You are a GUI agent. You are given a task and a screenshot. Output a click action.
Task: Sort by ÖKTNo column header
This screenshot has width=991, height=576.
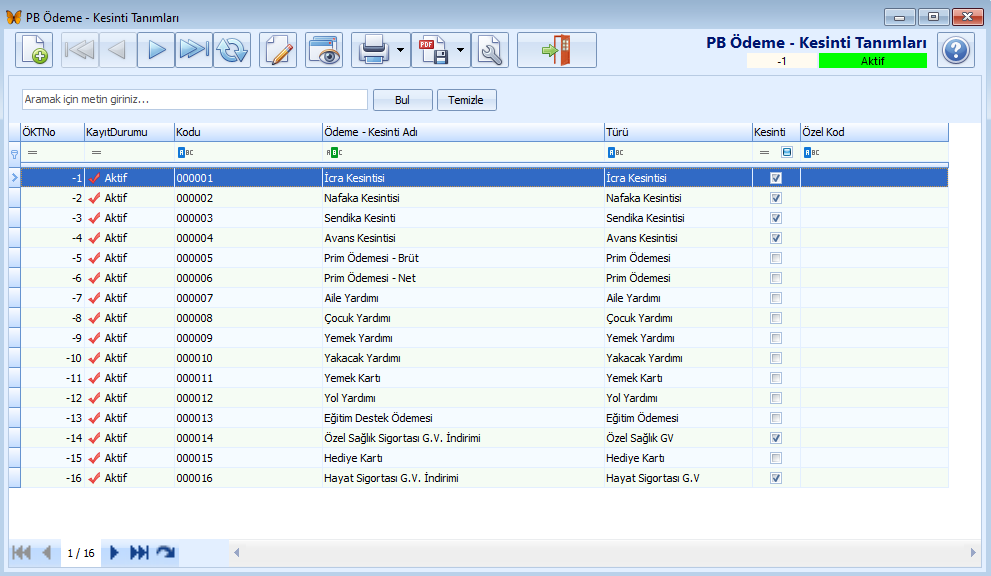point(52,132)
